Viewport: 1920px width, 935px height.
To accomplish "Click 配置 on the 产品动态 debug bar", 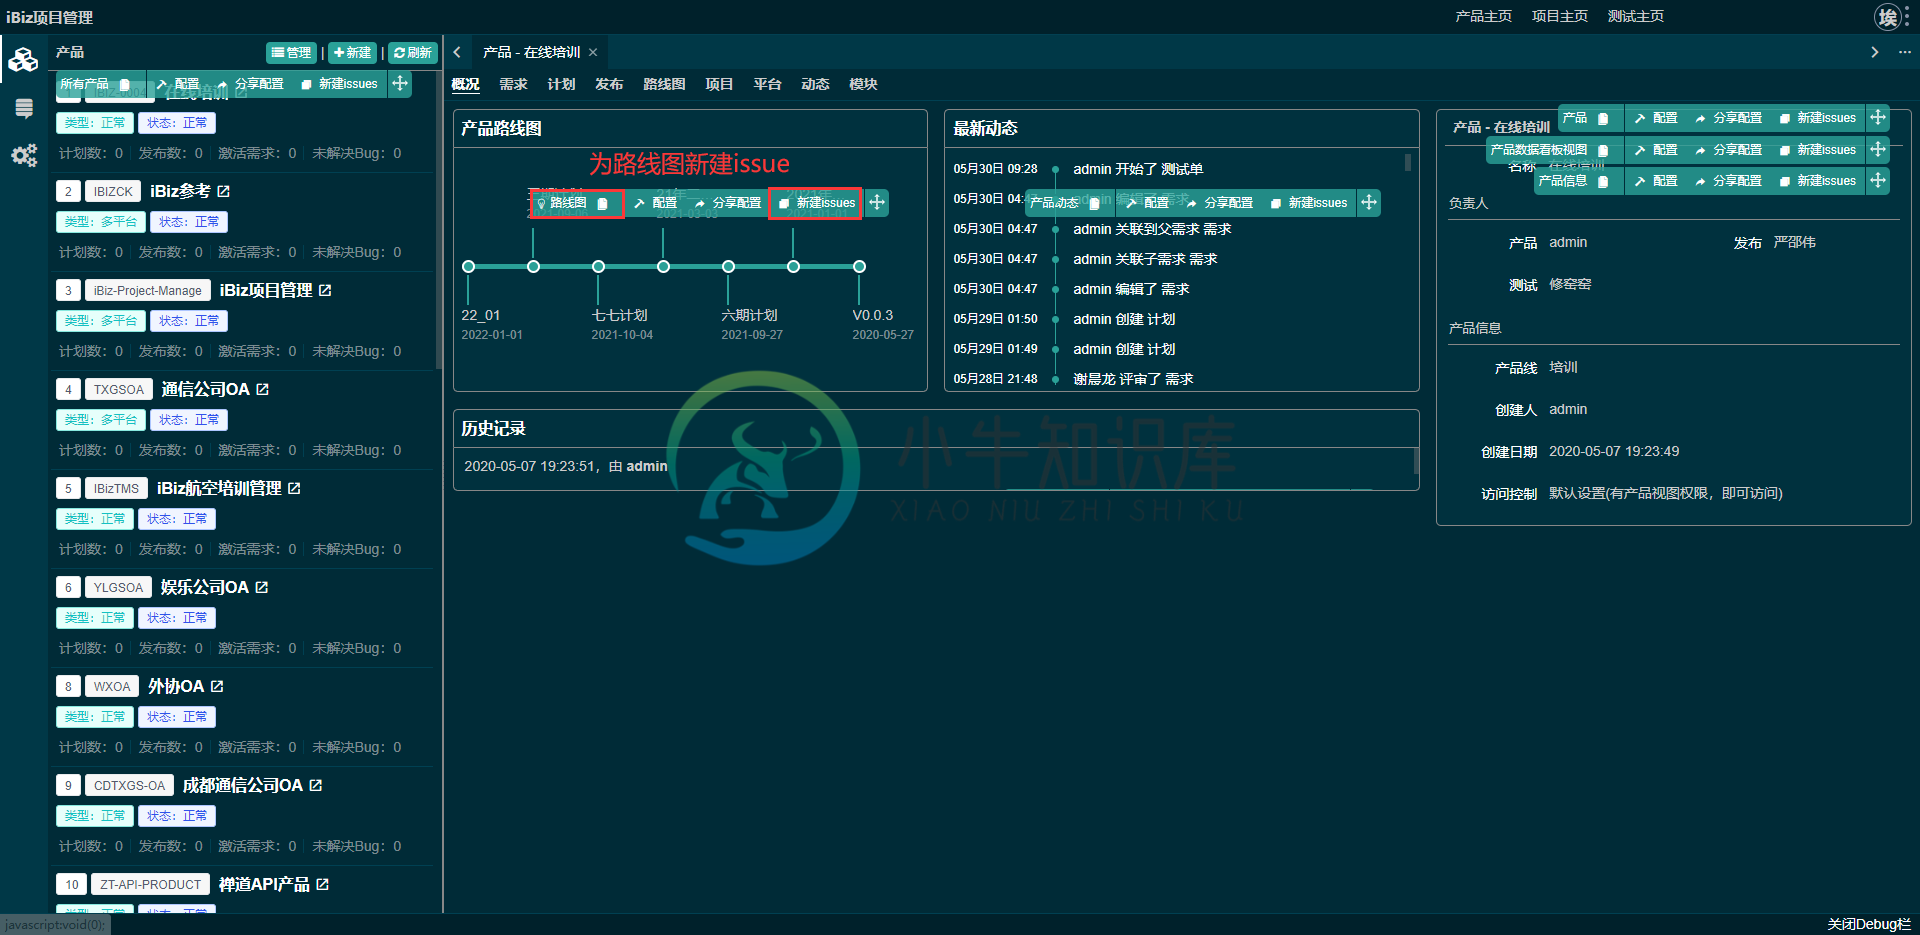I will pos(1148,203).
